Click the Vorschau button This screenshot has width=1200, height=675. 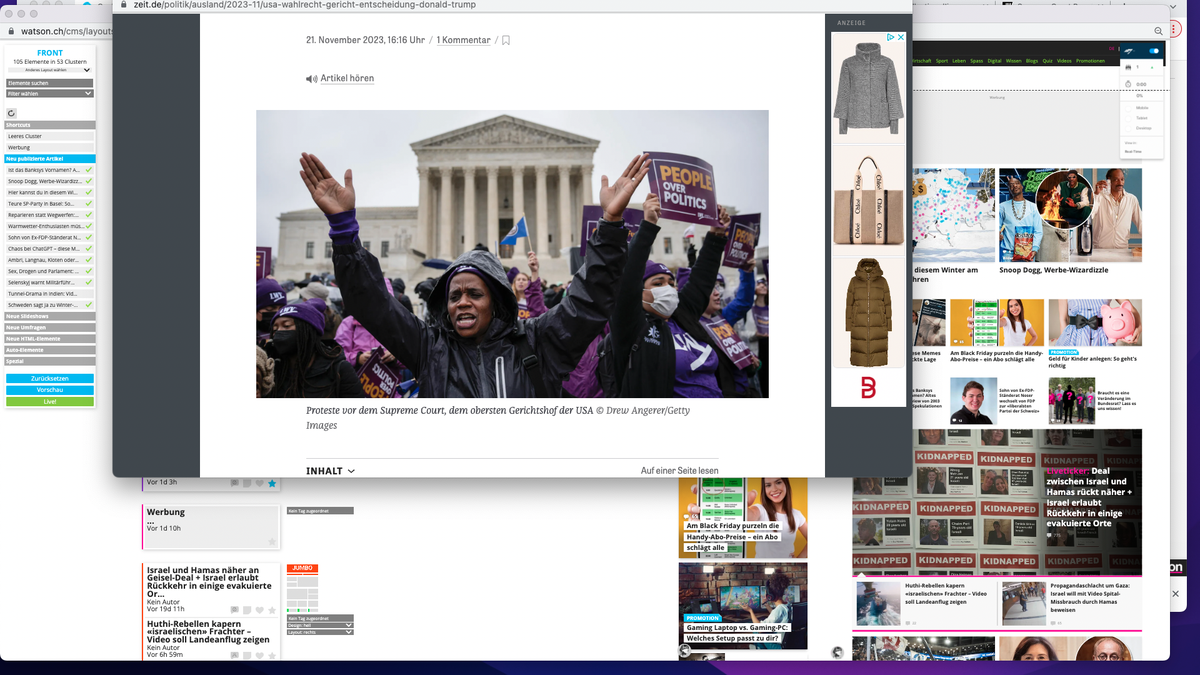pyautogui.click(x=50, y=390)
